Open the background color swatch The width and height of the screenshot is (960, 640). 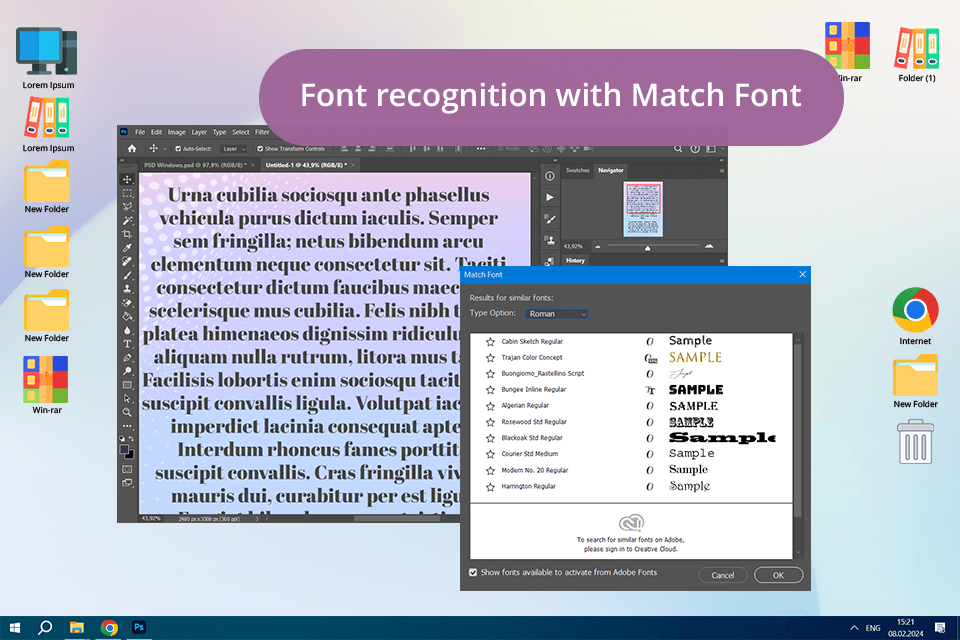130,455
